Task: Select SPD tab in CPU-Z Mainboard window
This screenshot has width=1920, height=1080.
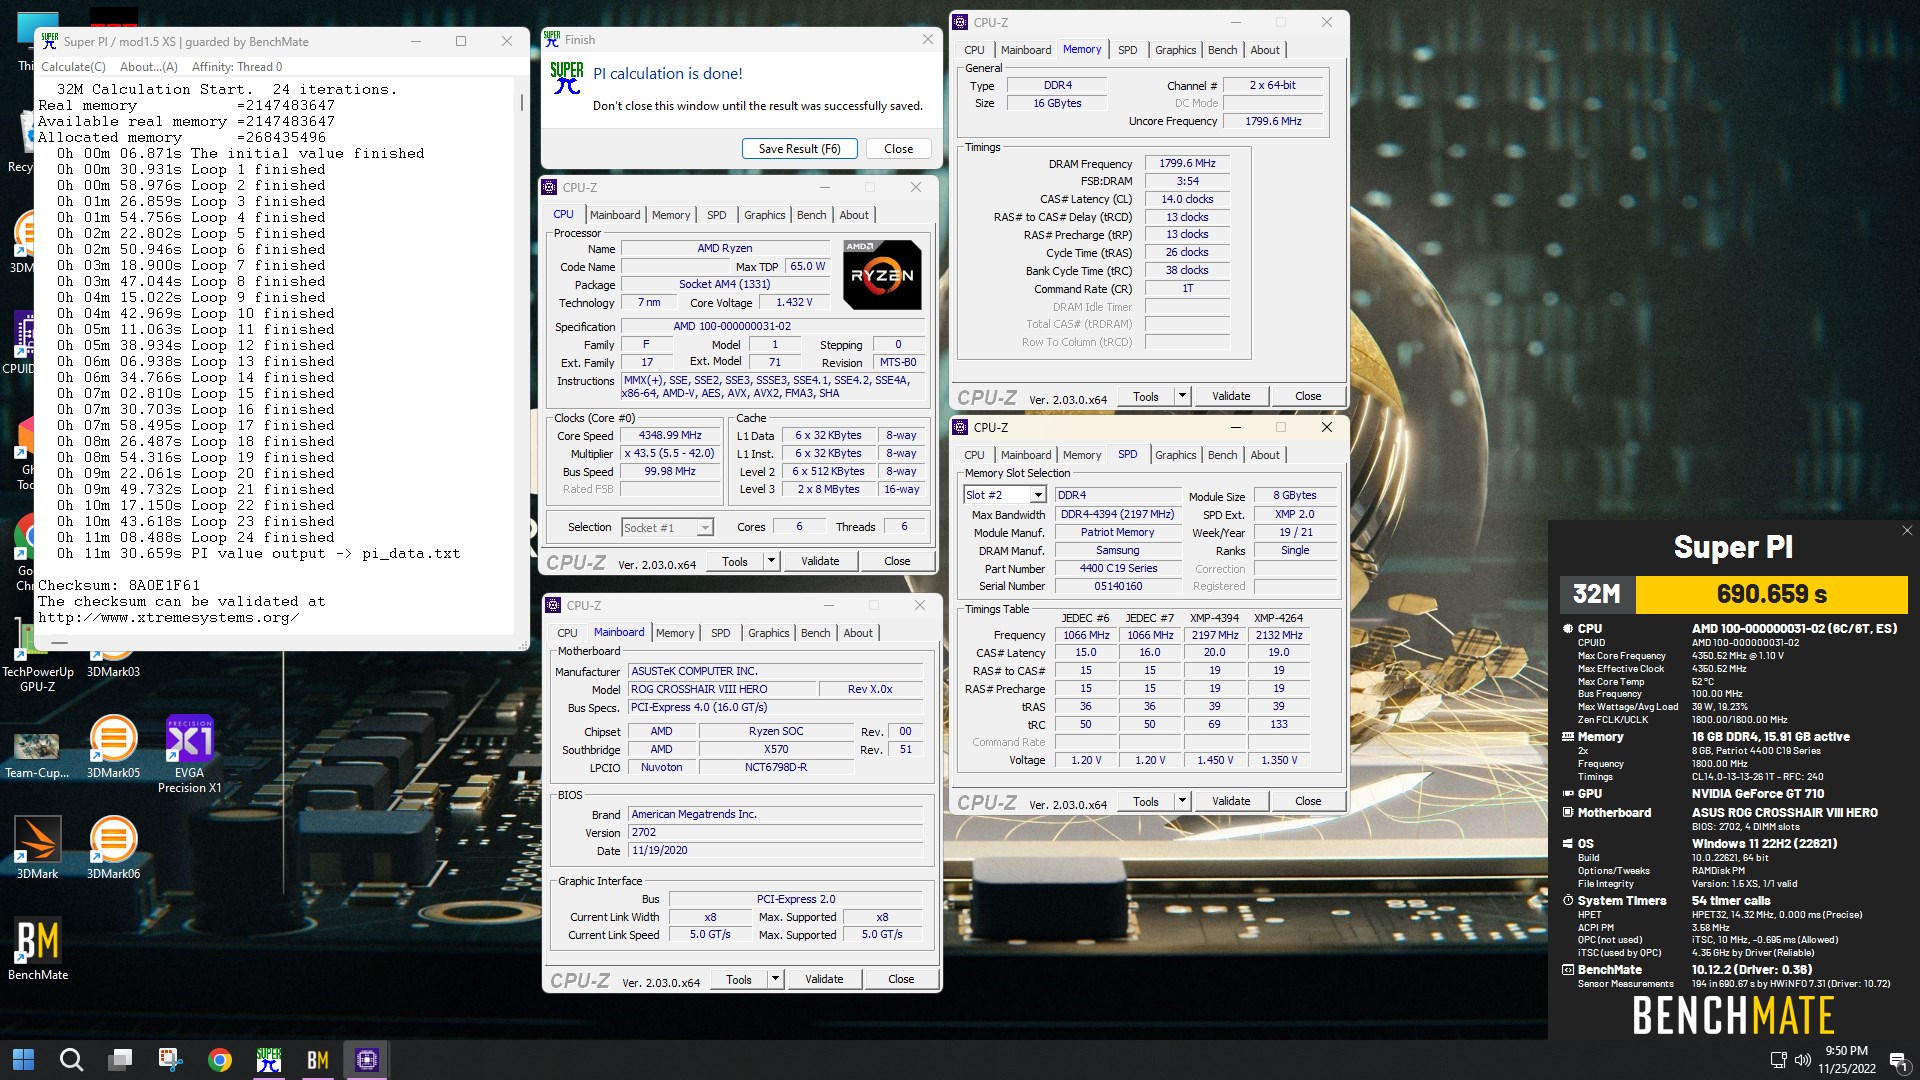Action: pos(720,633)
